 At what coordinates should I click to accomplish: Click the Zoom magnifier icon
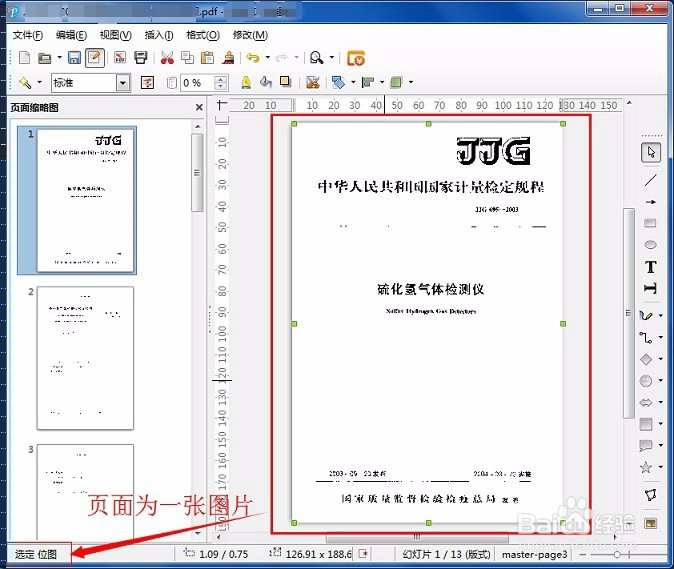[316, 58]
